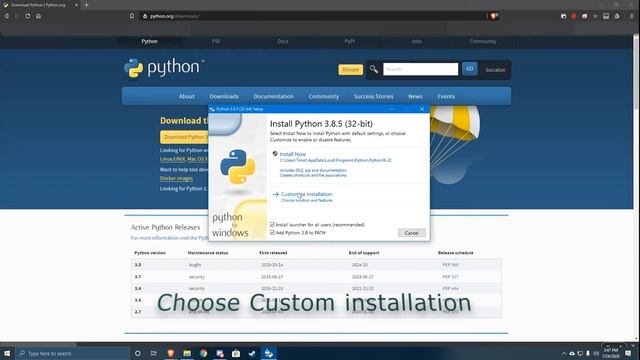Open the browser main menu icon
Image resolution: width=640 pixels, height=360 pixels.
coord(631,16)
